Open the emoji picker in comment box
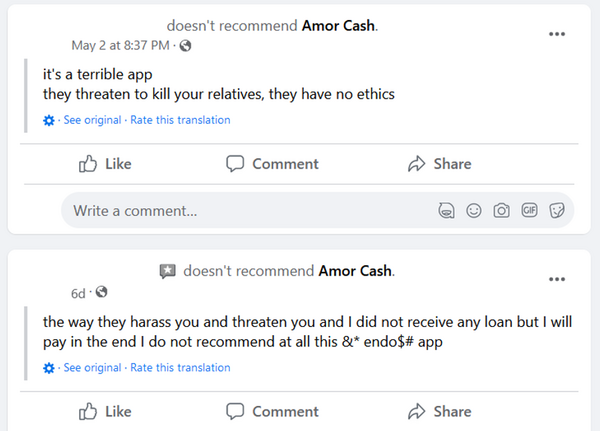 pos(474,211)
